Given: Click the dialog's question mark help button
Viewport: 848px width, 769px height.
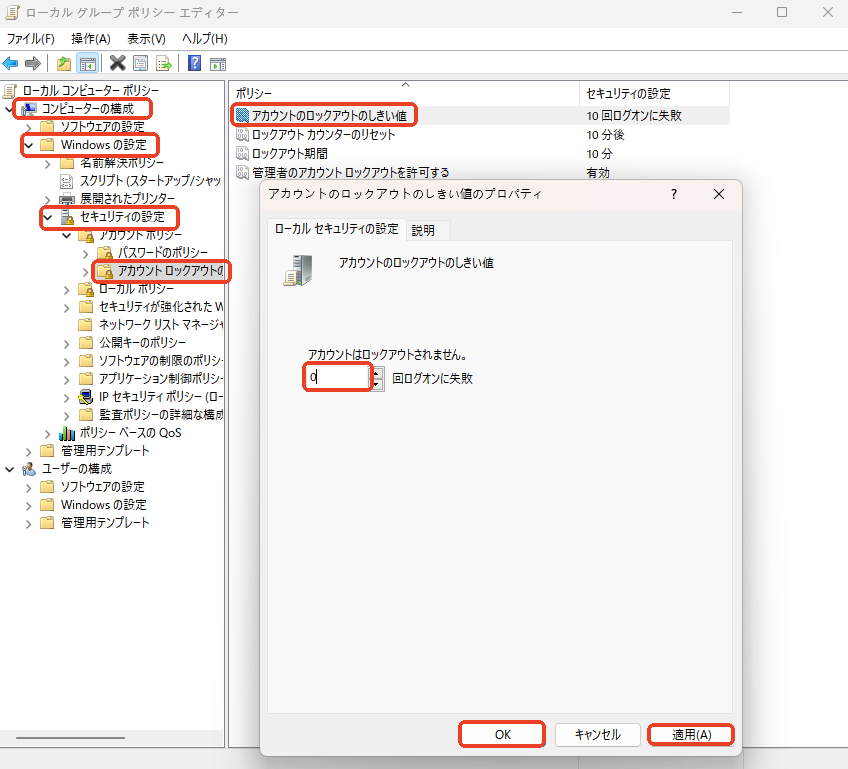Looking at the screenshot, I should tap(673, 195).
